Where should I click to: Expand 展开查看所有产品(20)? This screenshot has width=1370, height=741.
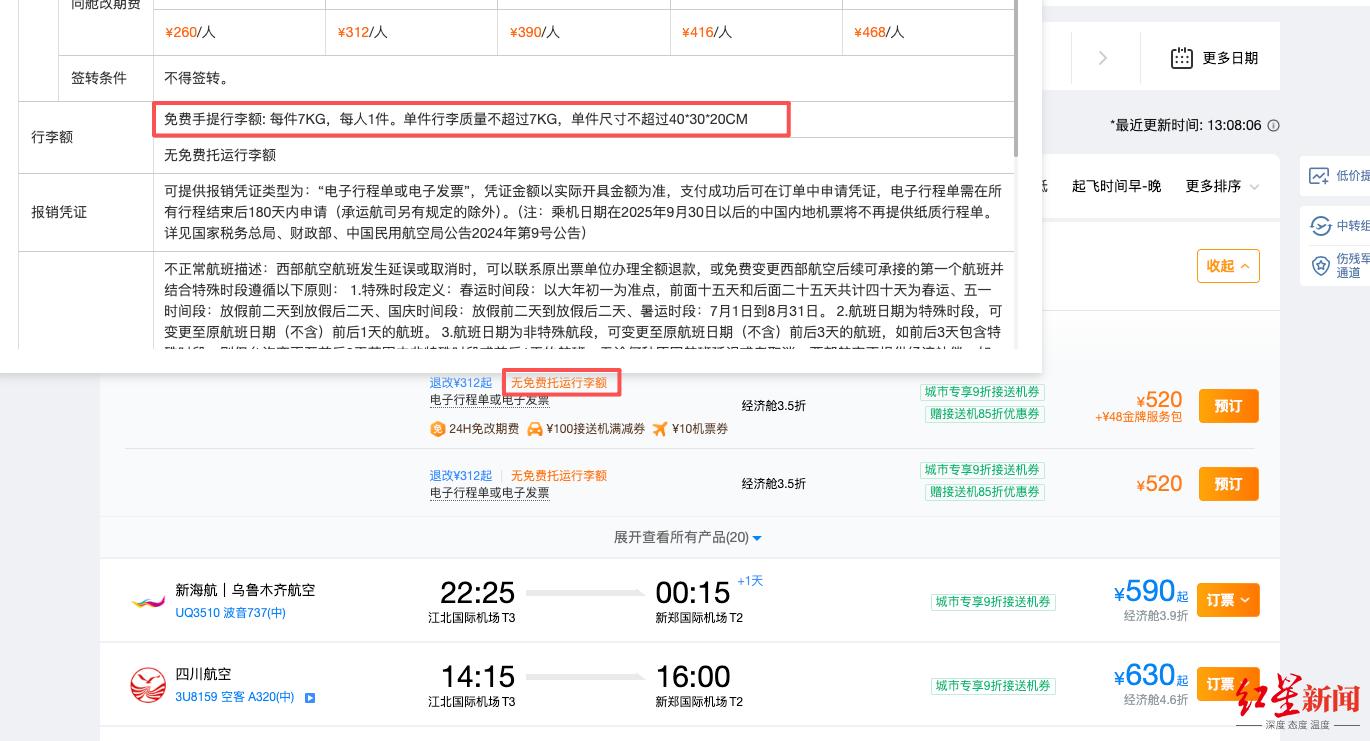687,538
